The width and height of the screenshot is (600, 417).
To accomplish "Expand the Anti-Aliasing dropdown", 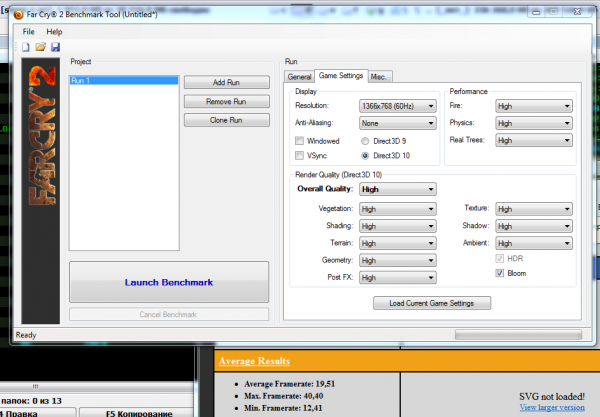I will click(397, 123).
